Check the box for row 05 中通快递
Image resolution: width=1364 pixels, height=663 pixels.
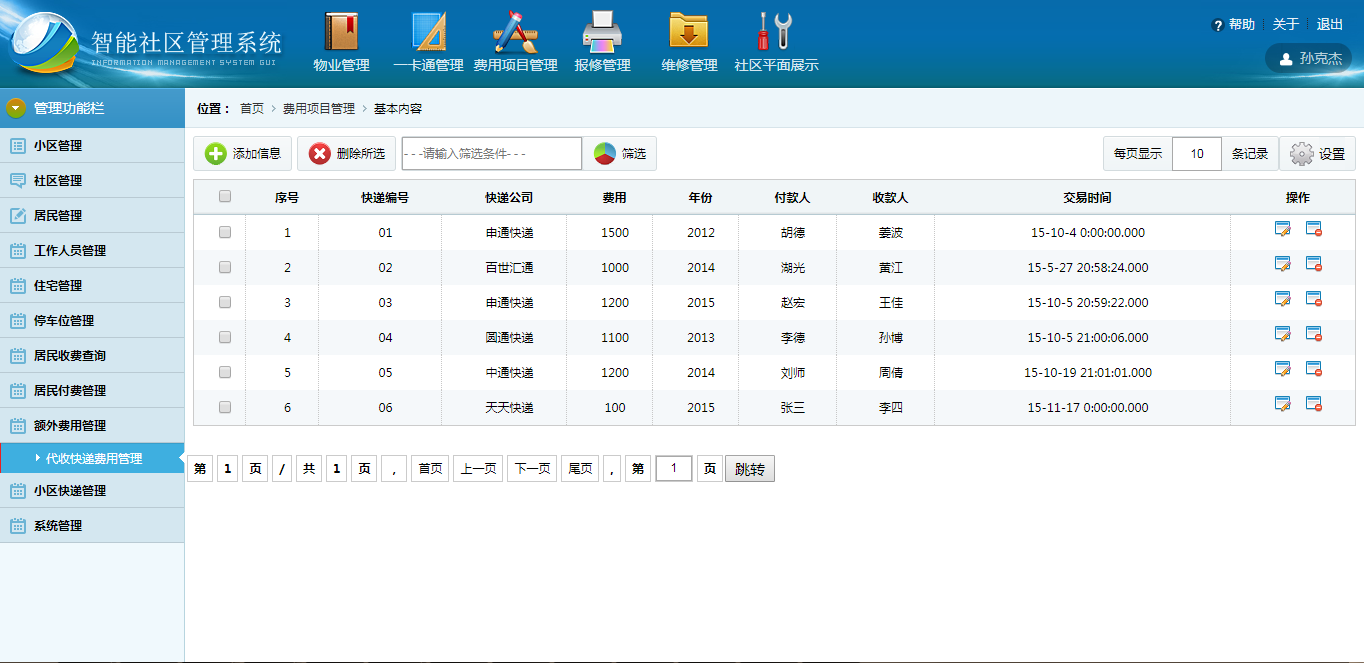tap(225, 372)
